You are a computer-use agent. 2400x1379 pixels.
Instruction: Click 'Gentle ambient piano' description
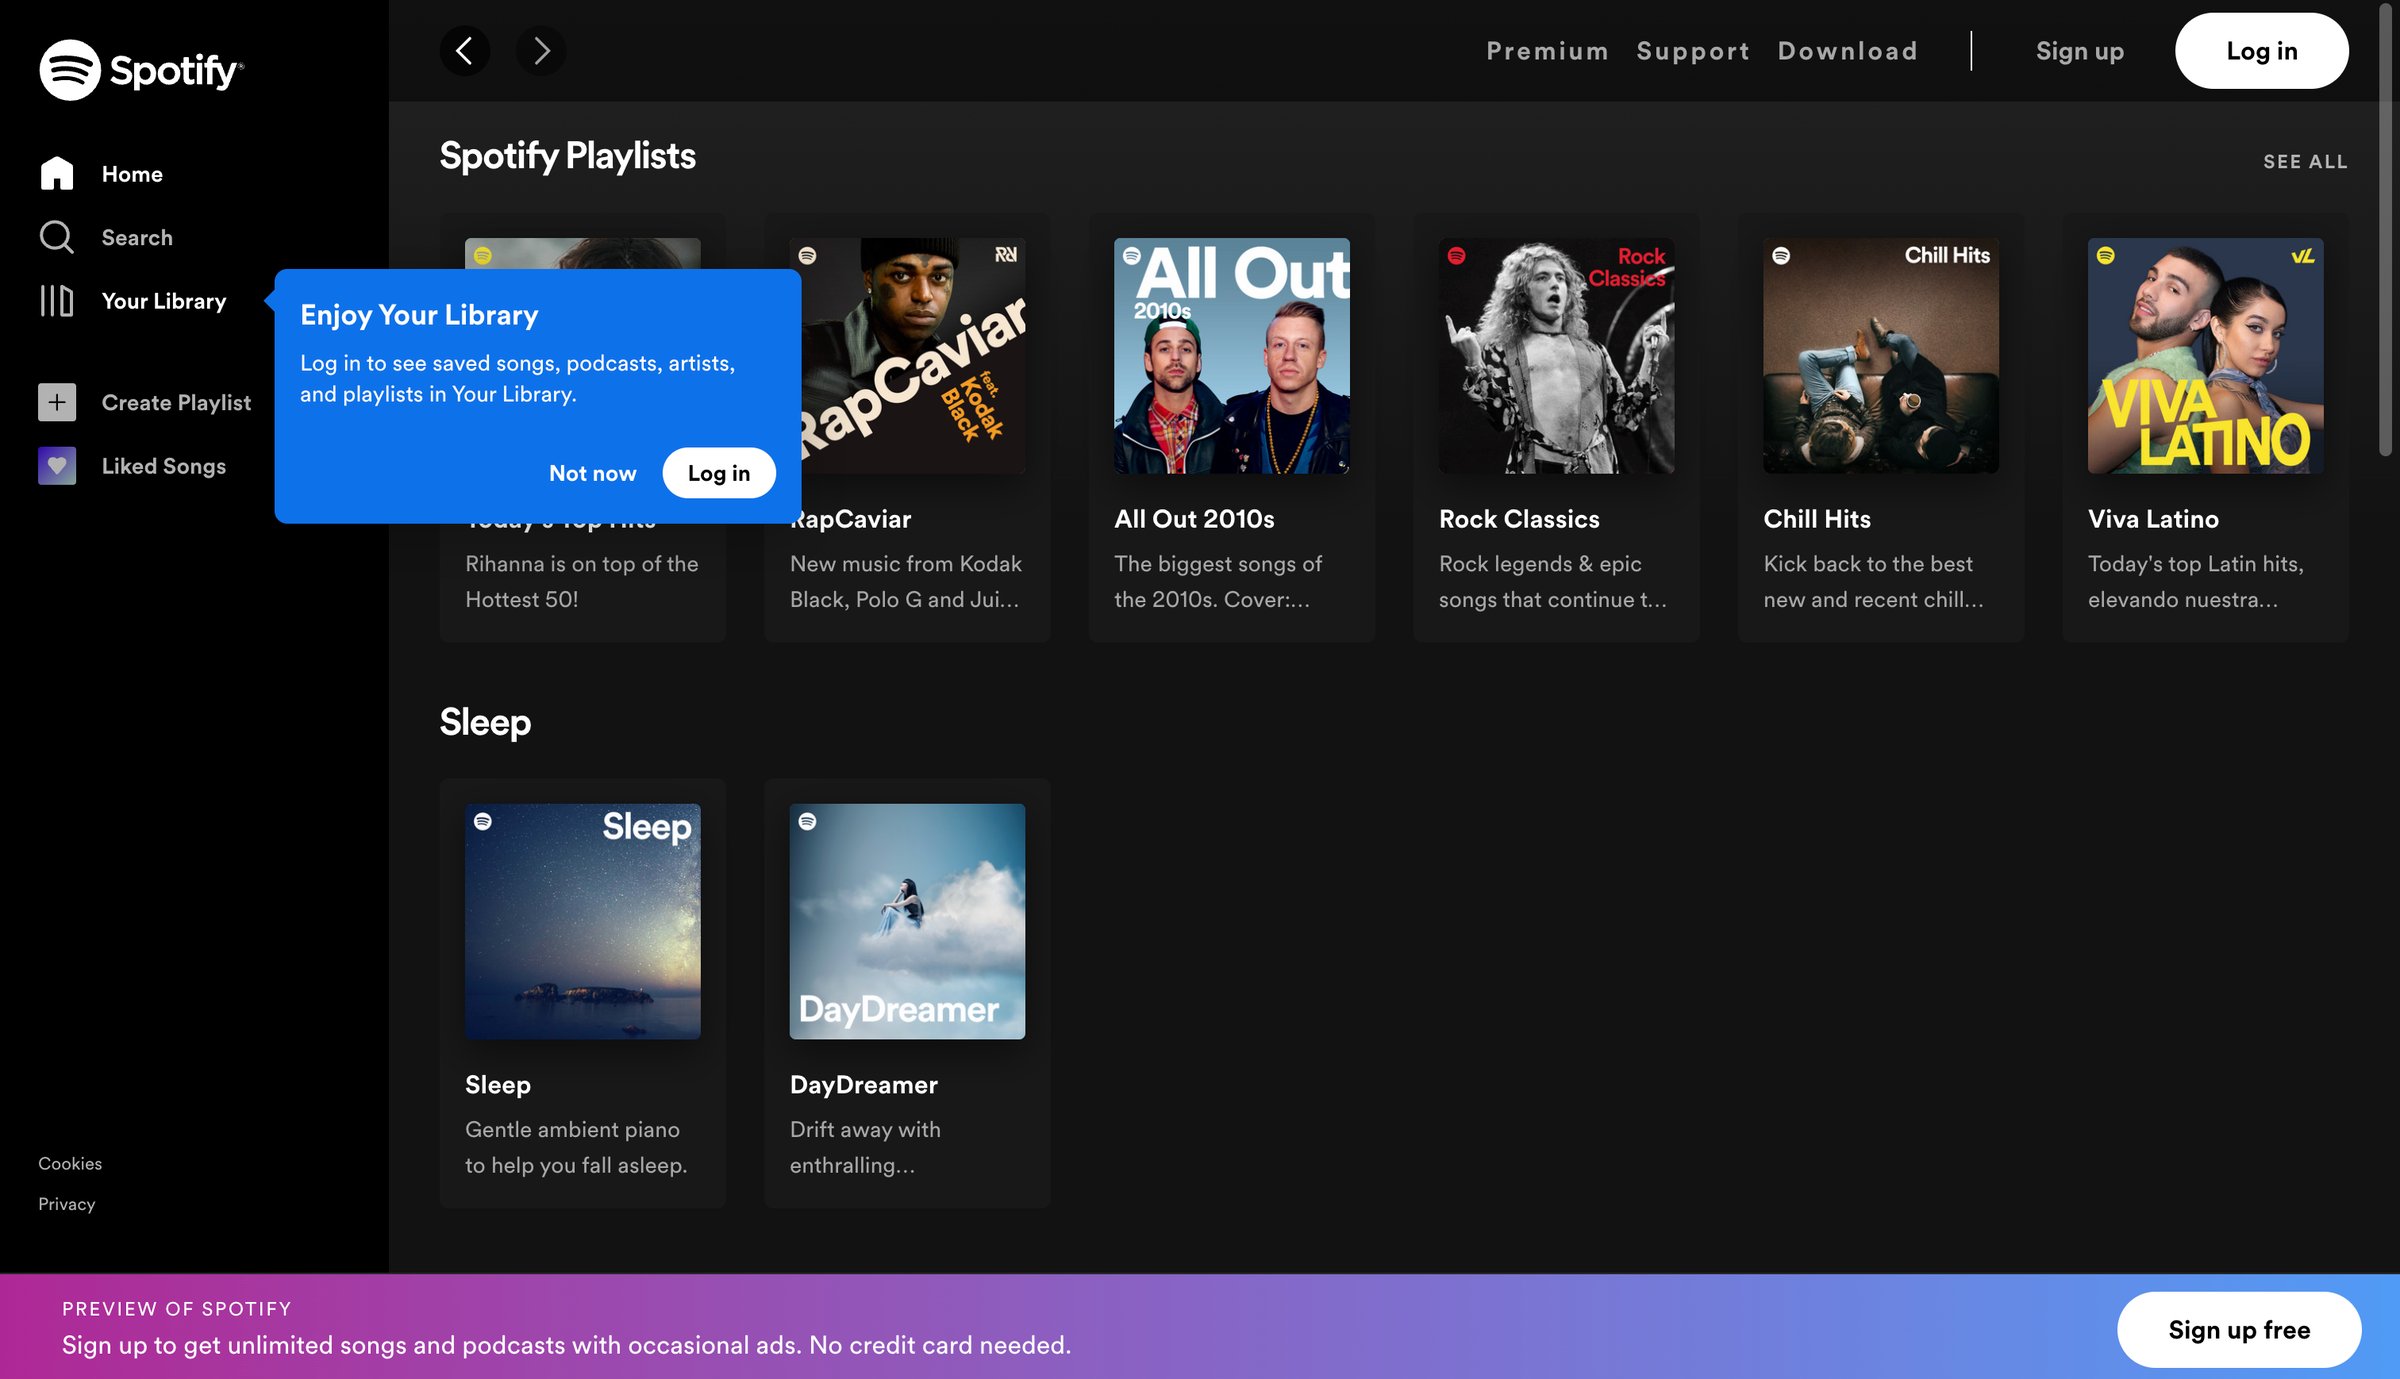pyautogui.click(x=576, y=1147)
